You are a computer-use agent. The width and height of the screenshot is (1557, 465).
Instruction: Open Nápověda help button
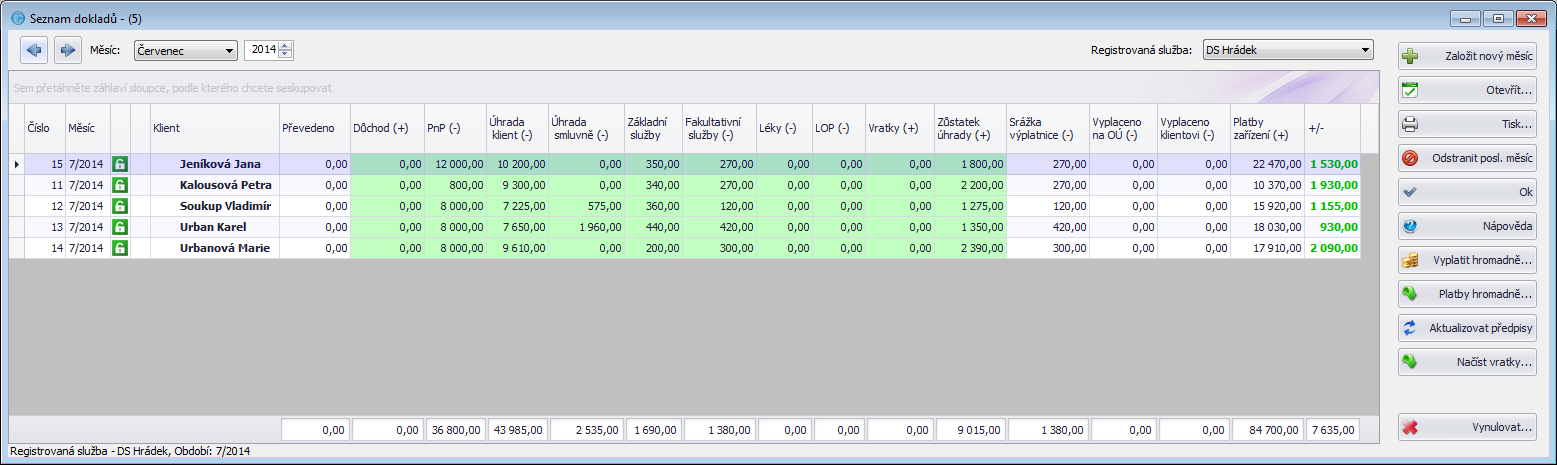(1467, 226)
